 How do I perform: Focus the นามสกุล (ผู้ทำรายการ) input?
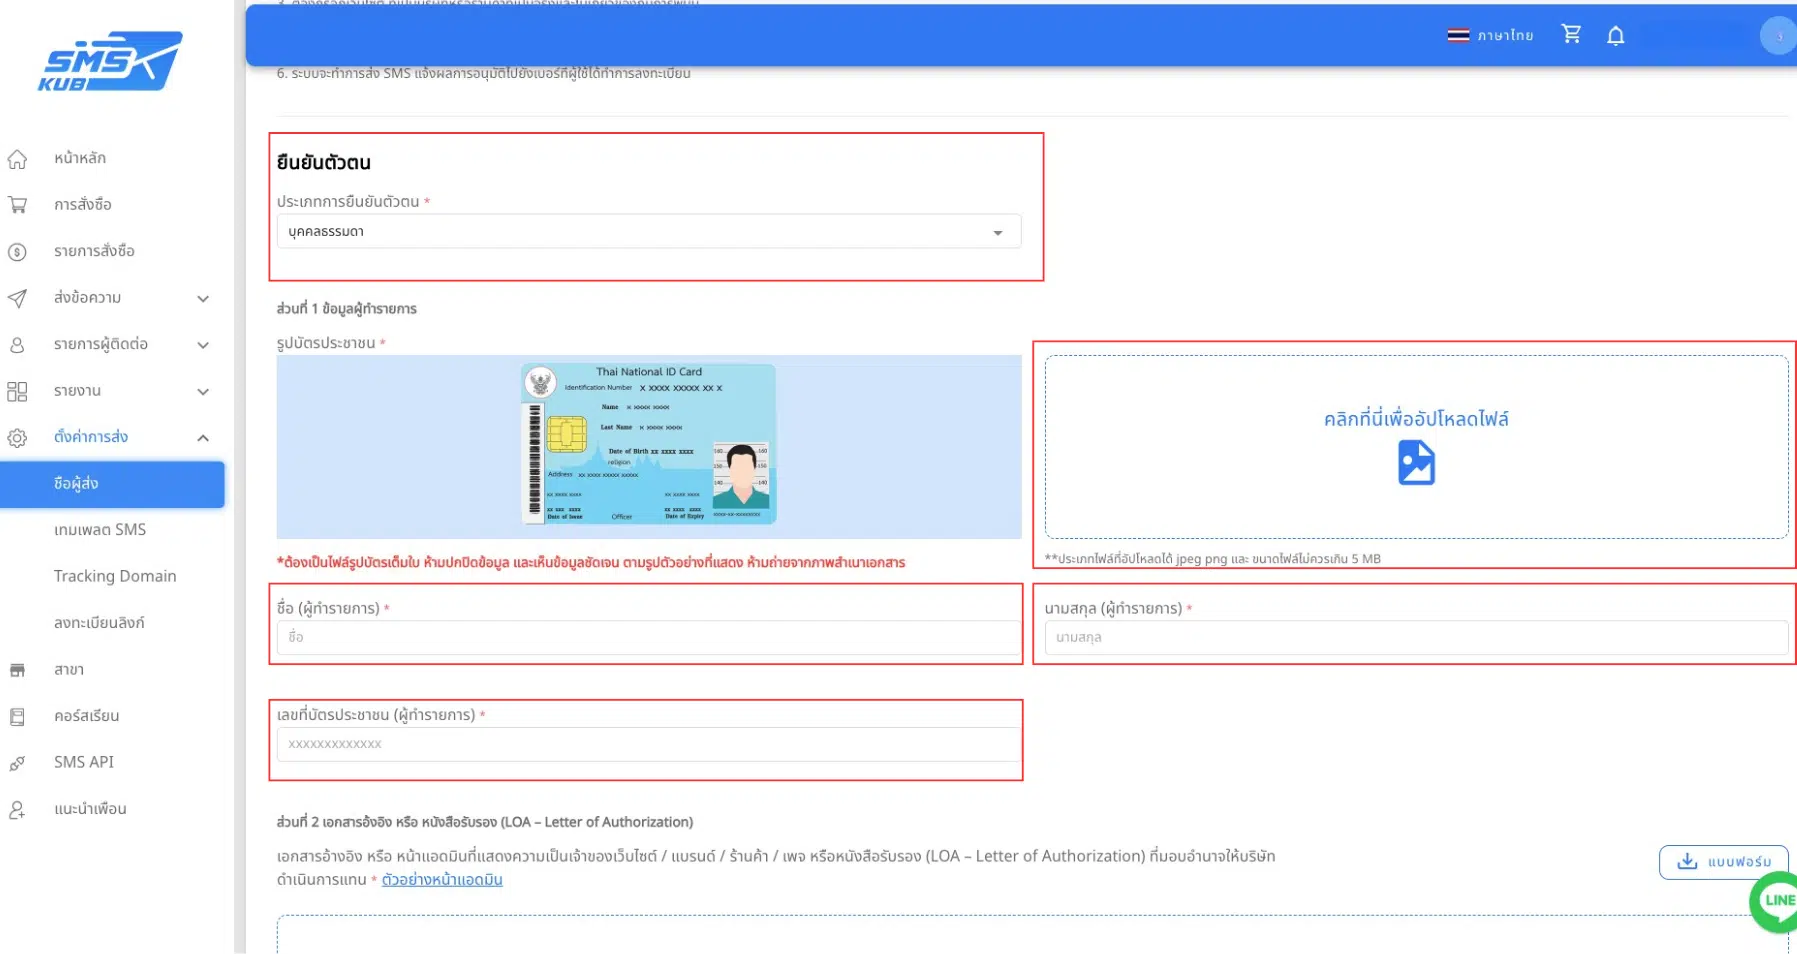[x=1416, y=638]
